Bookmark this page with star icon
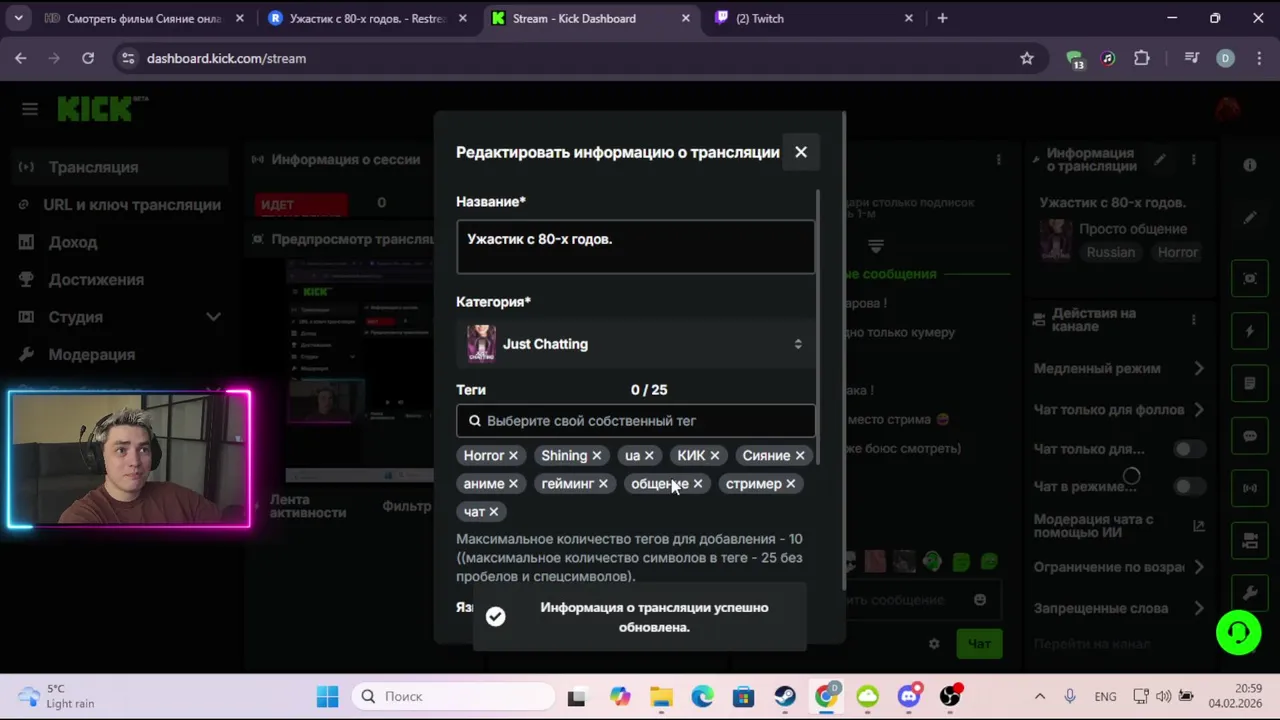1280x720 pixels. coord(1026,58)
